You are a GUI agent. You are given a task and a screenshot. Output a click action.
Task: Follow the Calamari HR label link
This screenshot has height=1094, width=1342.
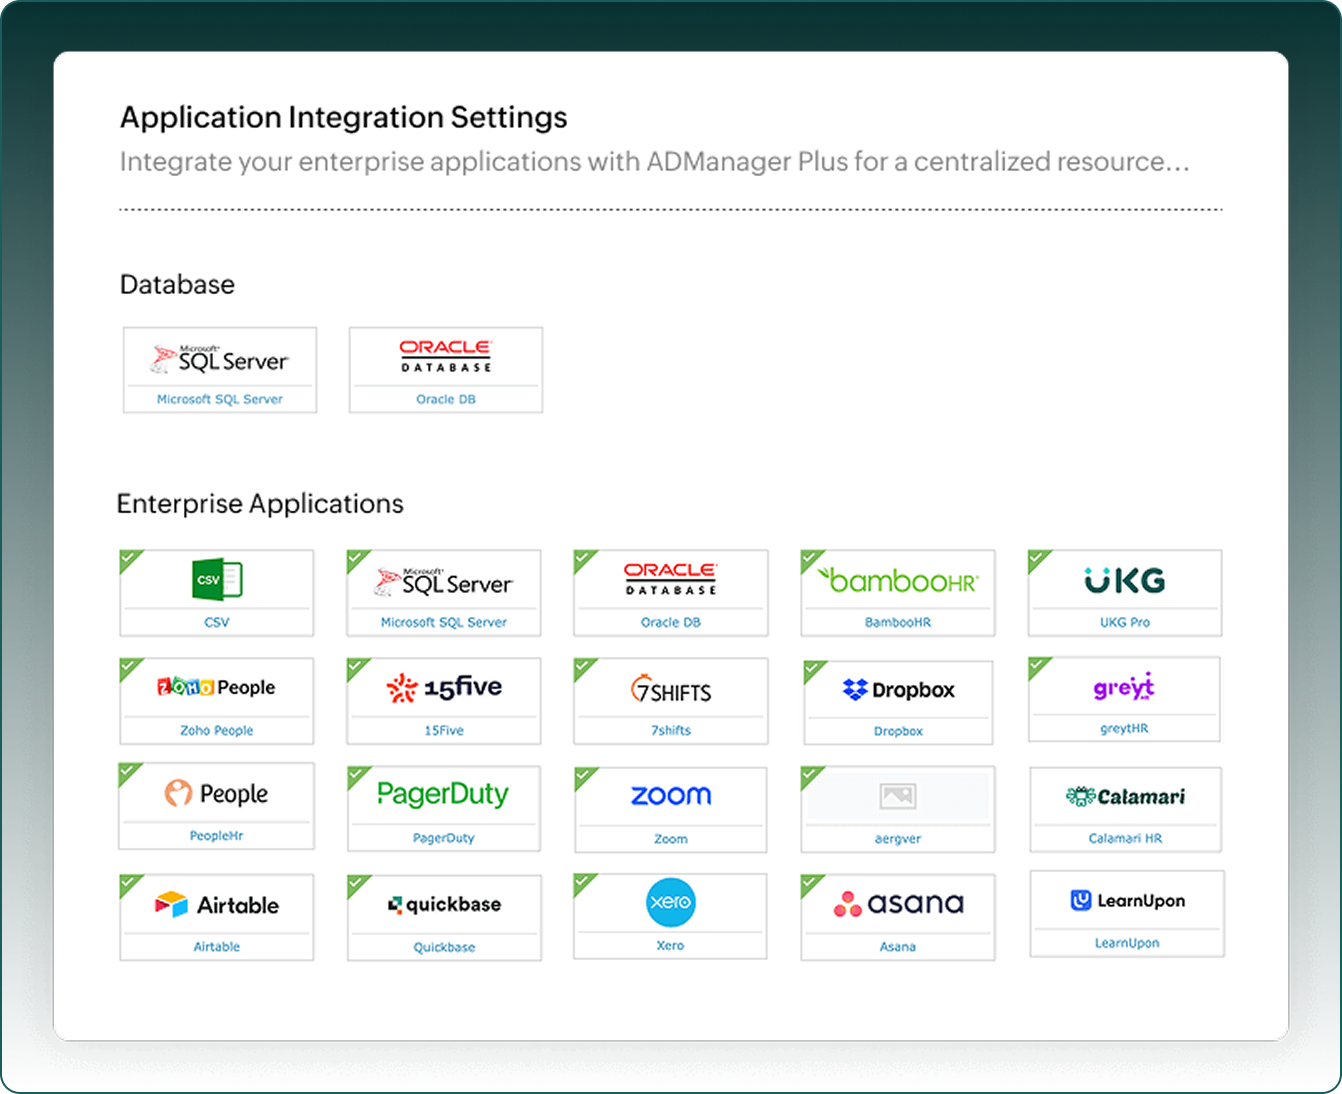1125,838
